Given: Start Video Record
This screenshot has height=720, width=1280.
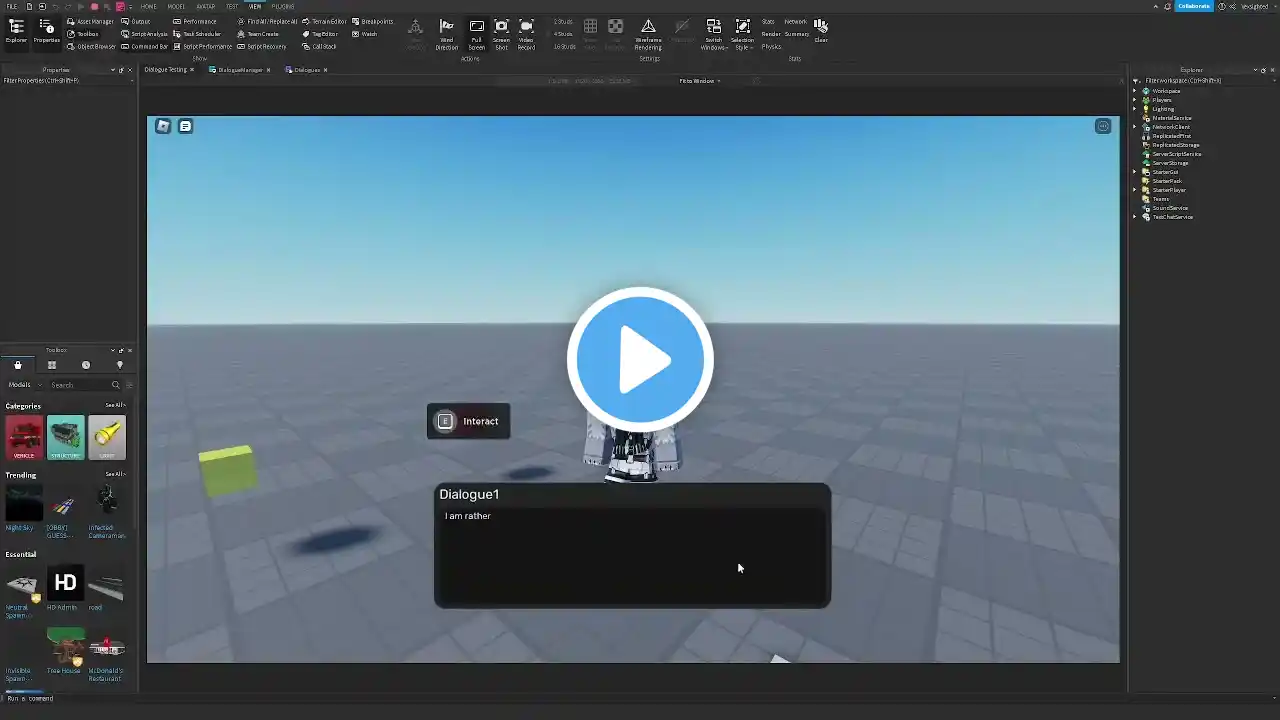Looking at the screenshot, I should pyautogui.click(x=527, y=33).
